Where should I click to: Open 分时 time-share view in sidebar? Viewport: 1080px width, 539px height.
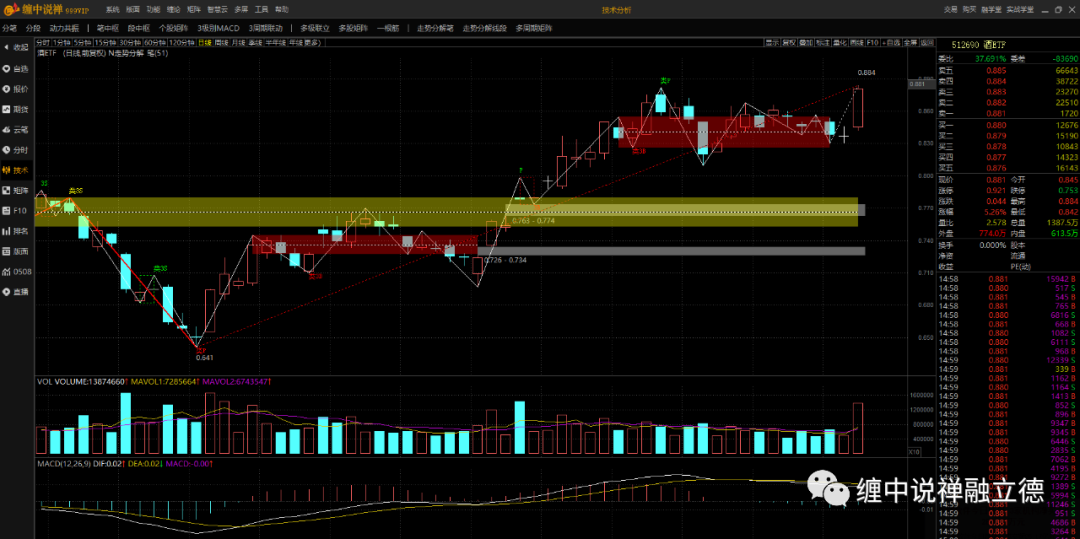(x=15, y=149)
